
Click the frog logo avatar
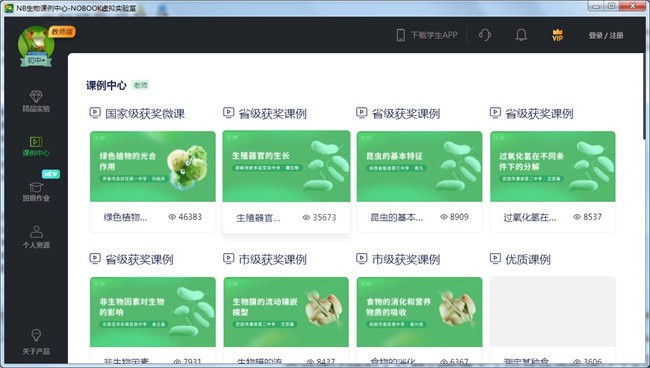click(x=36, y=41)
